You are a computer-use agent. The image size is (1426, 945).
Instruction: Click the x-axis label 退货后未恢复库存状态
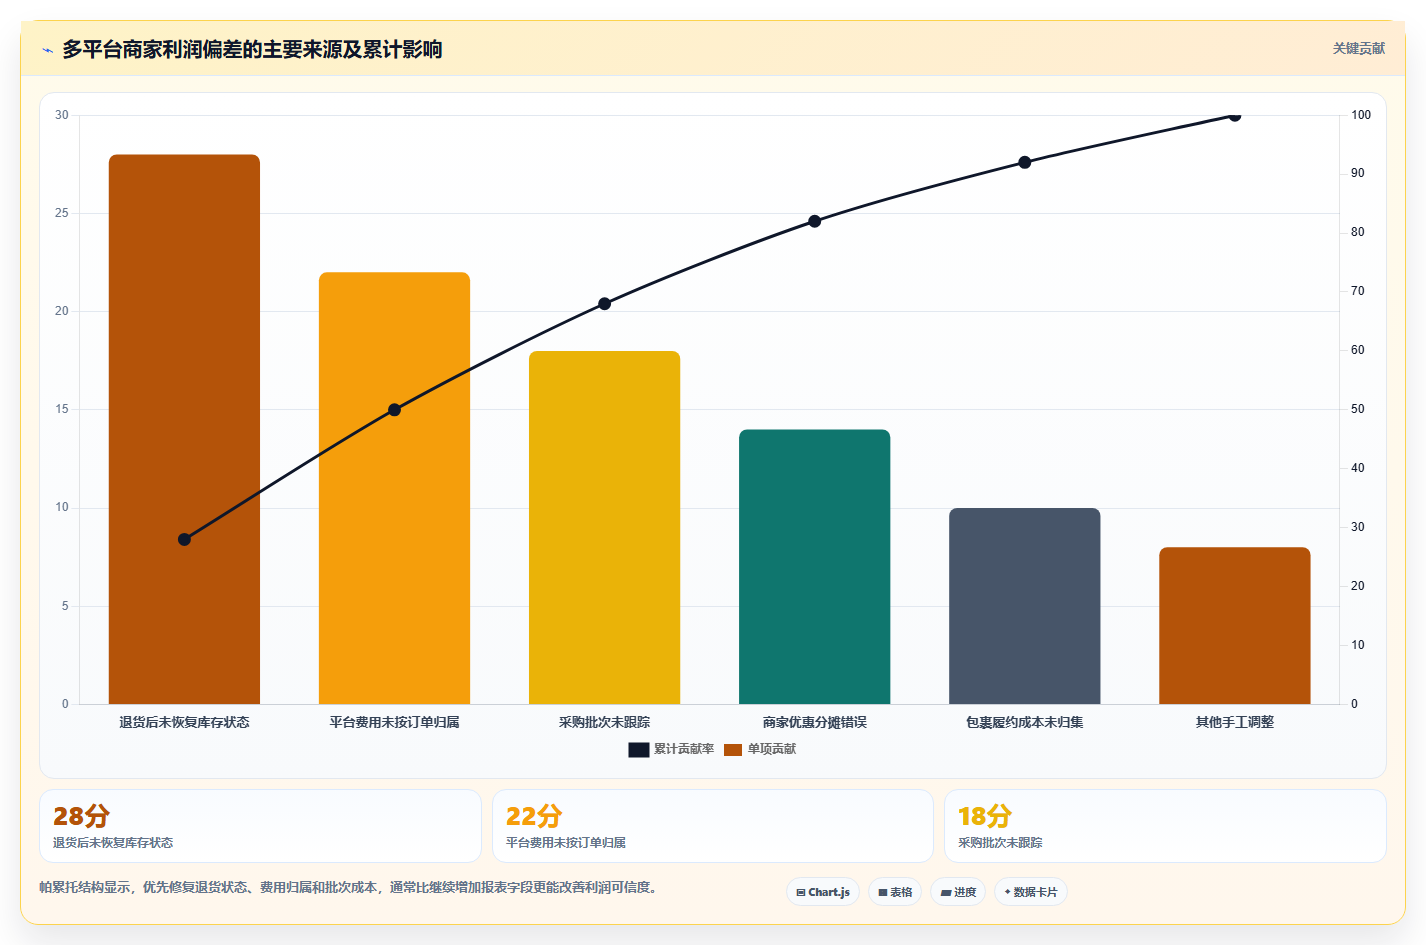(x=184, y=722)
